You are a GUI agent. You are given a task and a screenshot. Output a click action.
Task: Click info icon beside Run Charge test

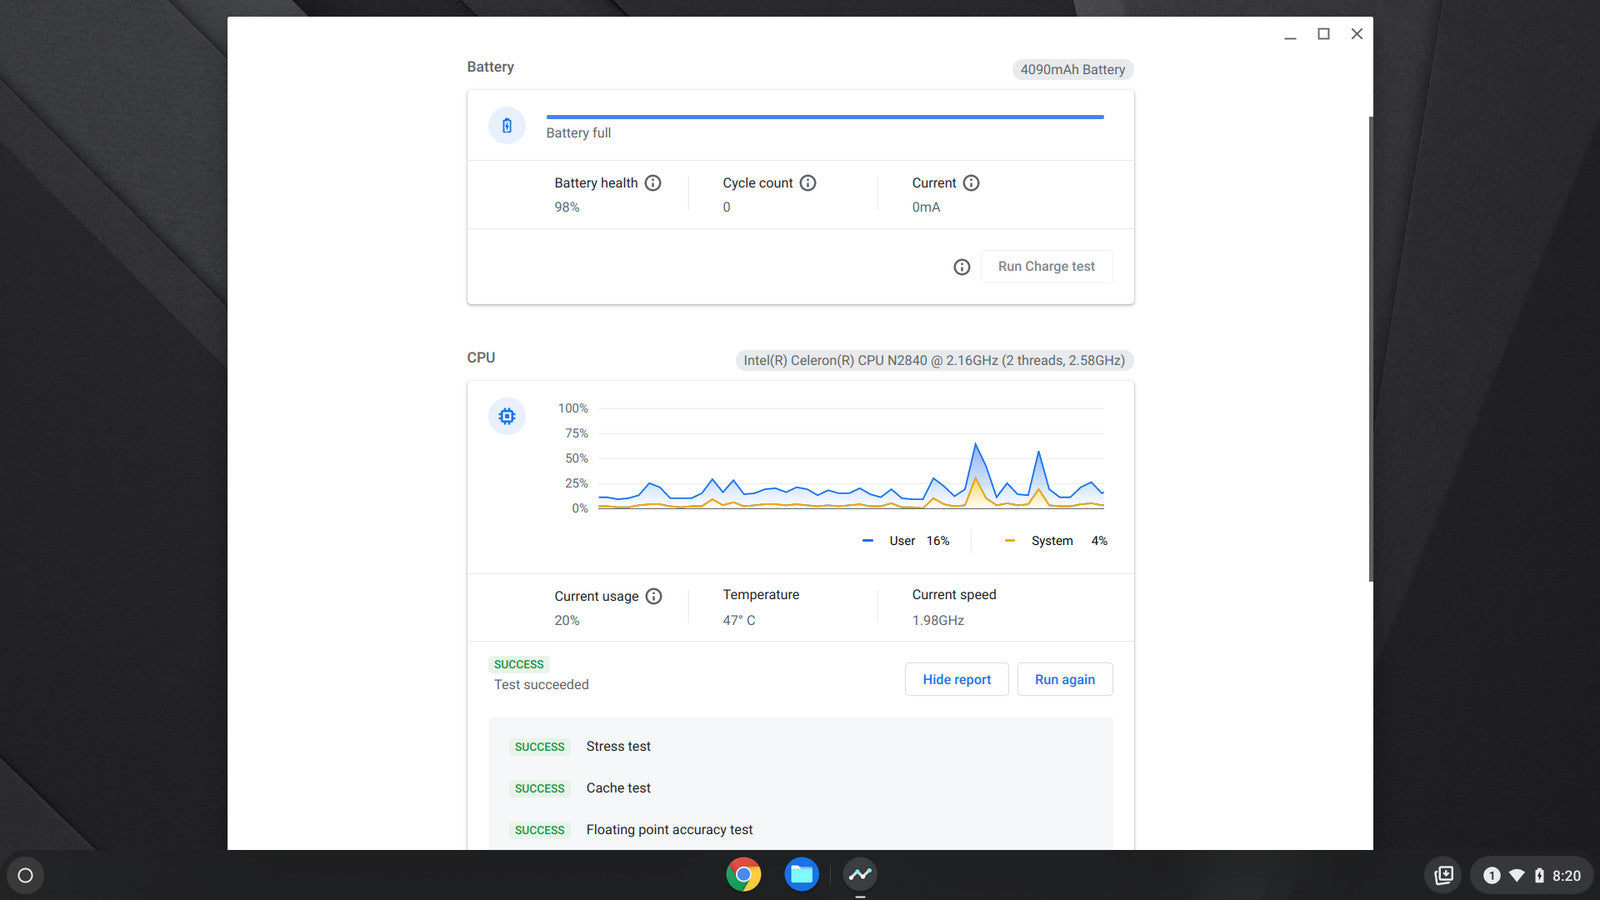coord(962,267)
